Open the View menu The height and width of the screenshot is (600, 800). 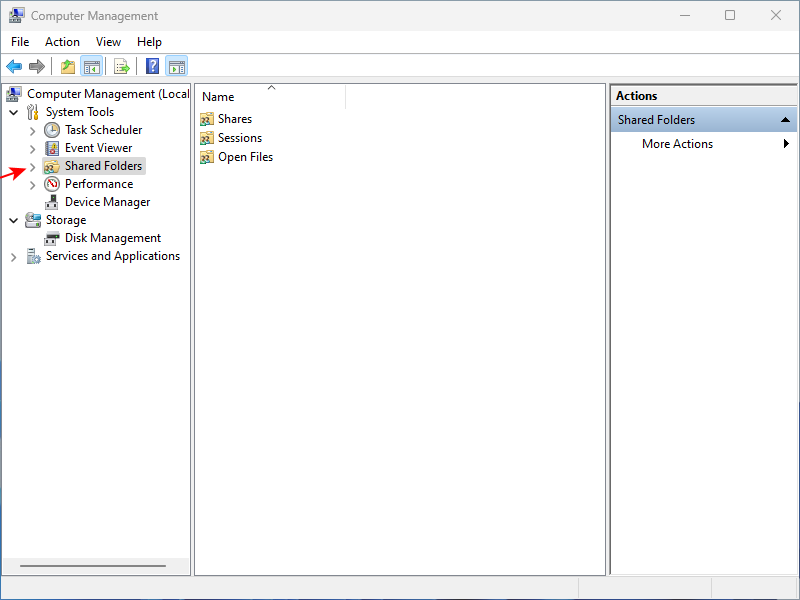108,42
